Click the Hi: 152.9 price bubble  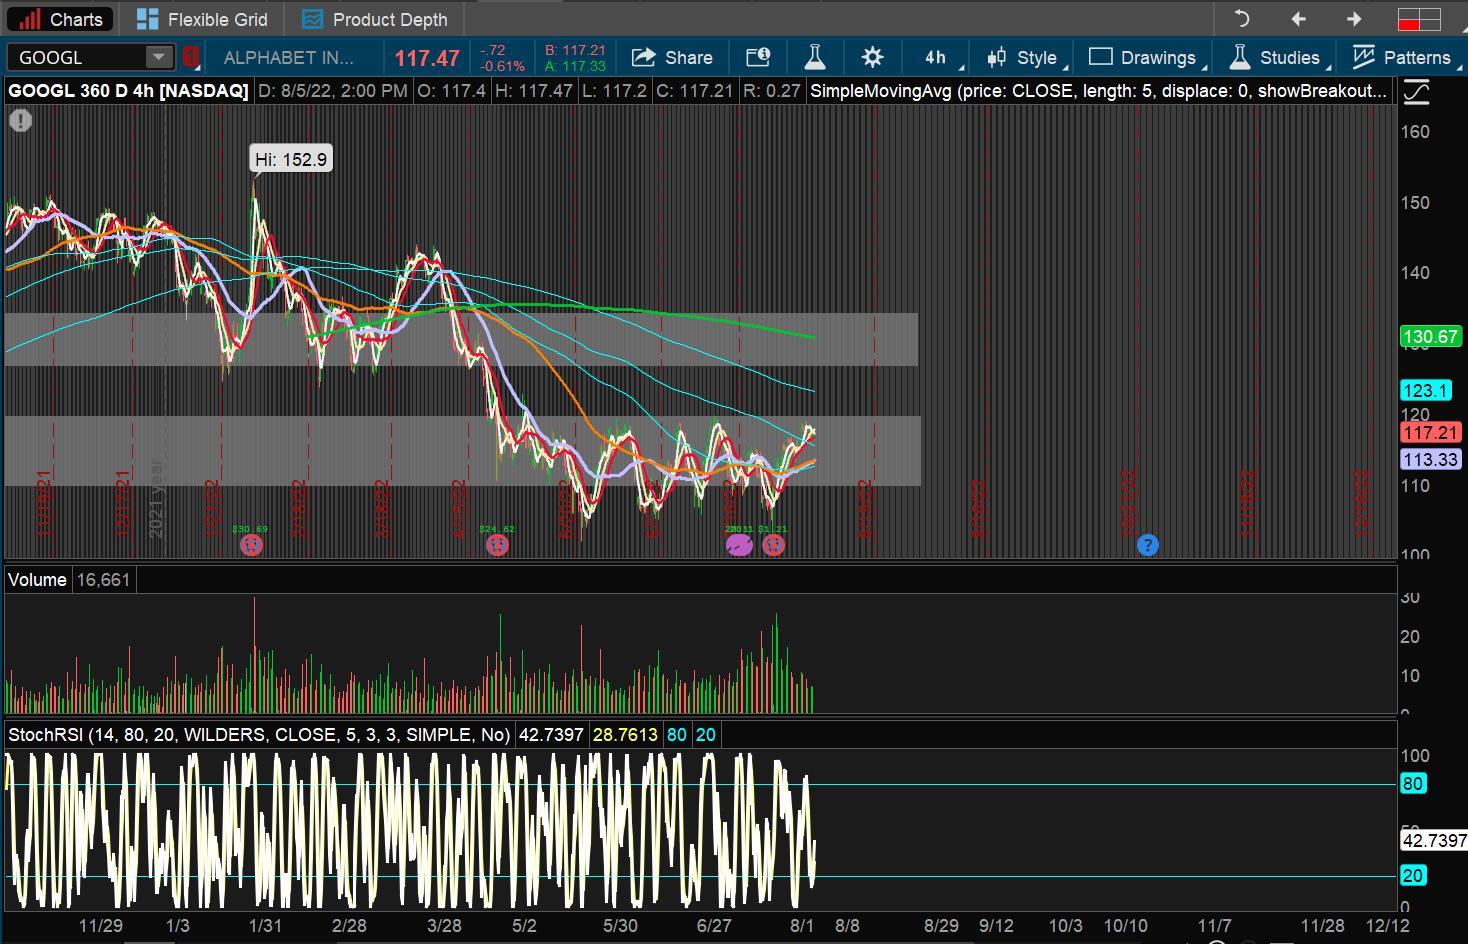[291, 159]
